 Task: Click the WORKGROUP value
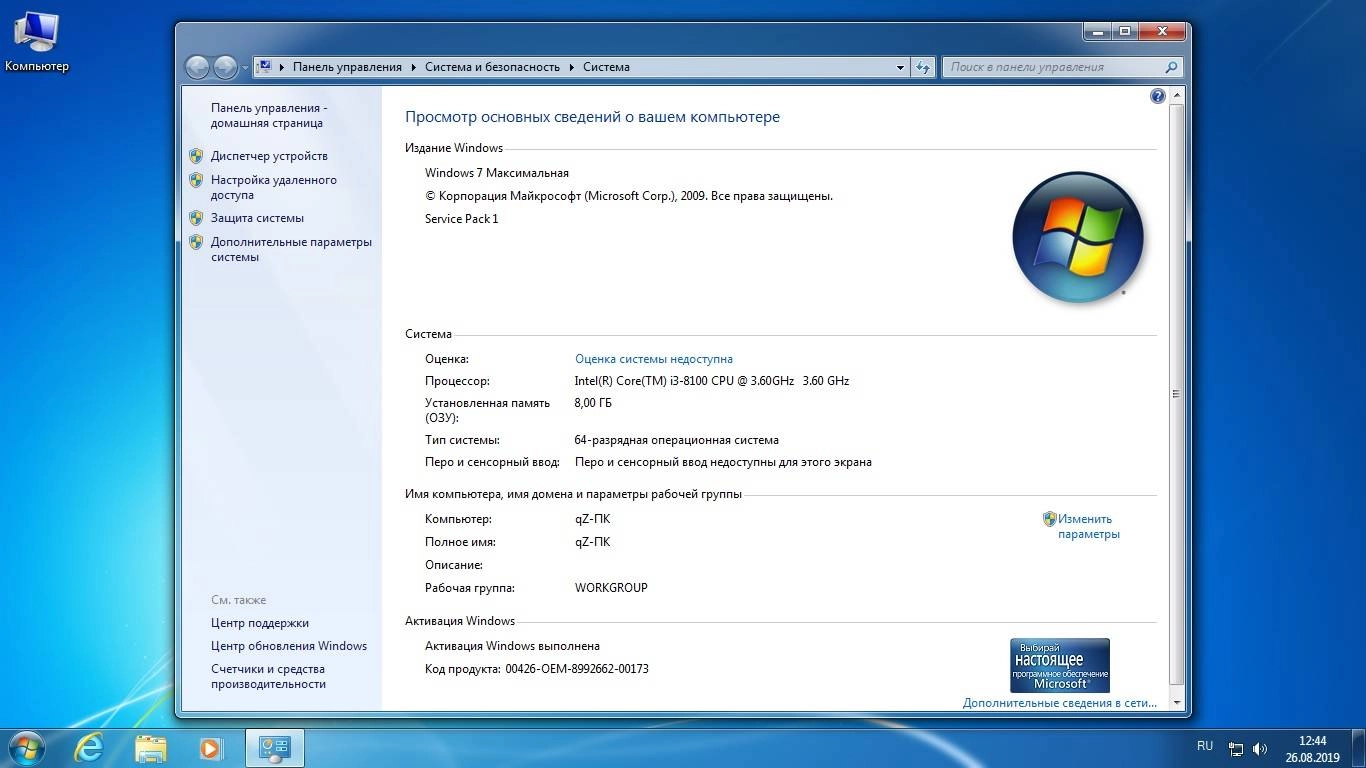coord(611,588)
